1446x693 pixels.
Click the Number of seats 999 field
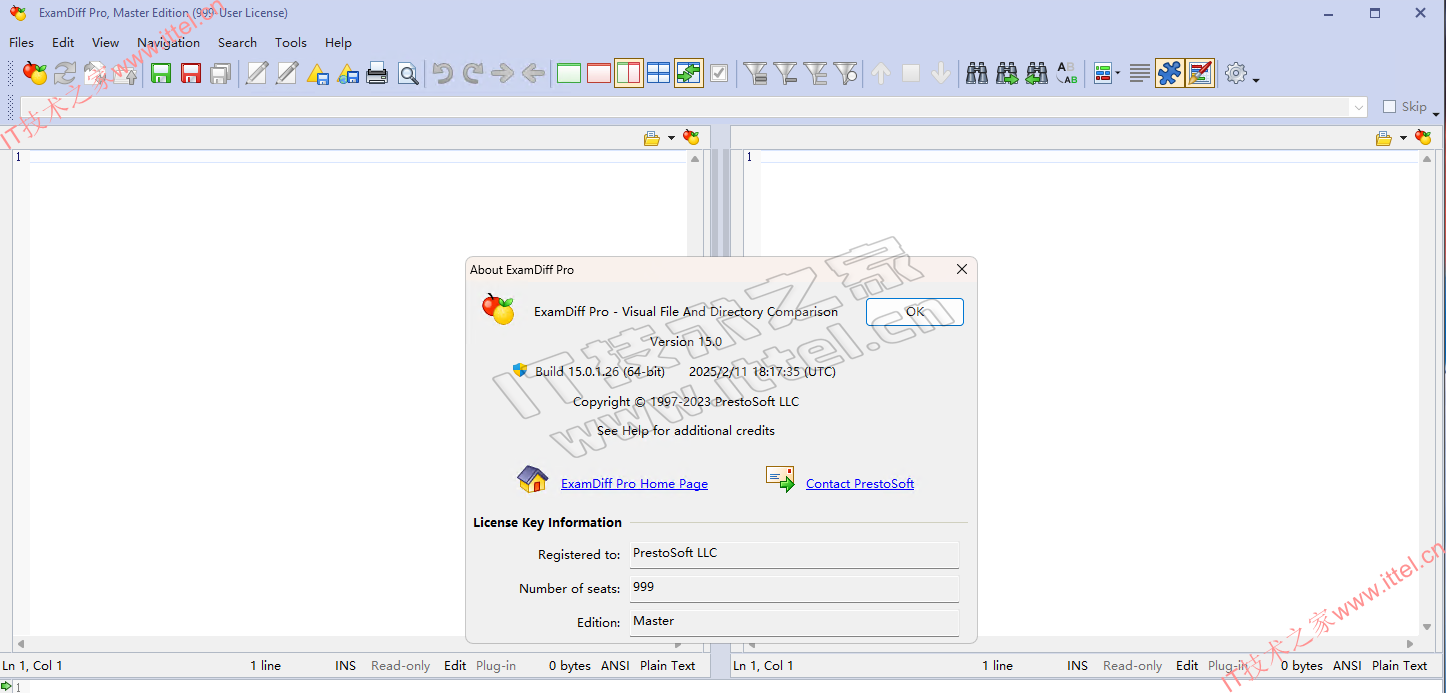pos(794,588)
